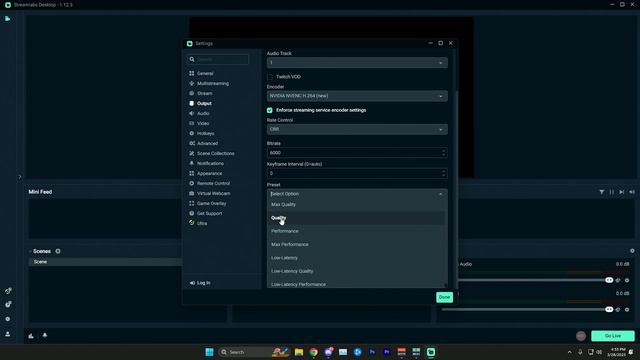Image resolution: width=640 pixels, height=360 pixels.
Task: Click the Game Overlay icon
Action: tap(192, 203)
